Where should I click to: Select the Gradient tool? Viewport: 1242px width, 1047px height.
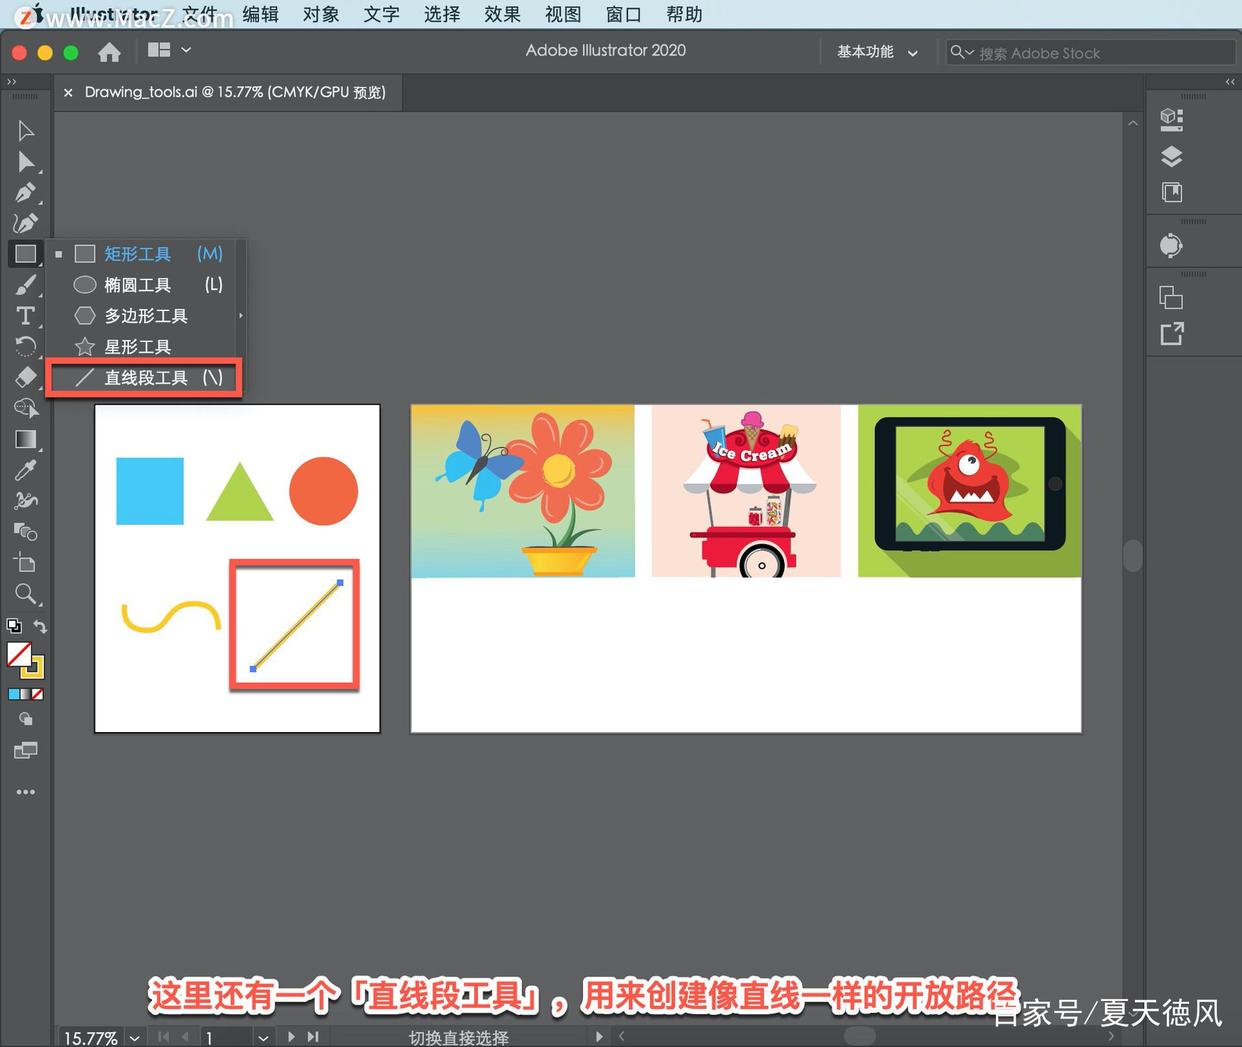[26, 440]
